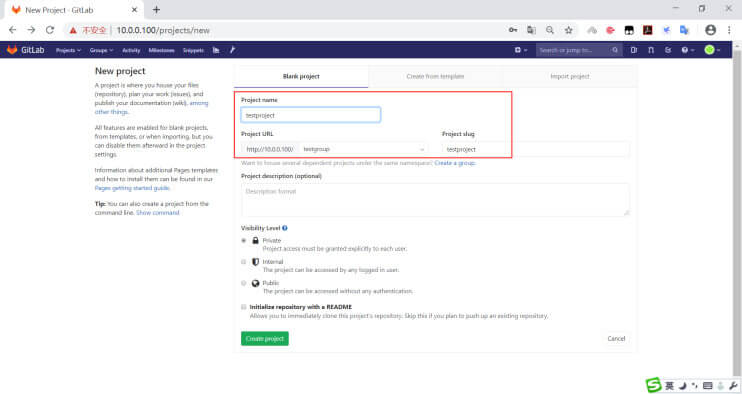742x394 pixels.
Task: Focus the Project name input field
Action: pyautogui.click(x=310, y=115)
